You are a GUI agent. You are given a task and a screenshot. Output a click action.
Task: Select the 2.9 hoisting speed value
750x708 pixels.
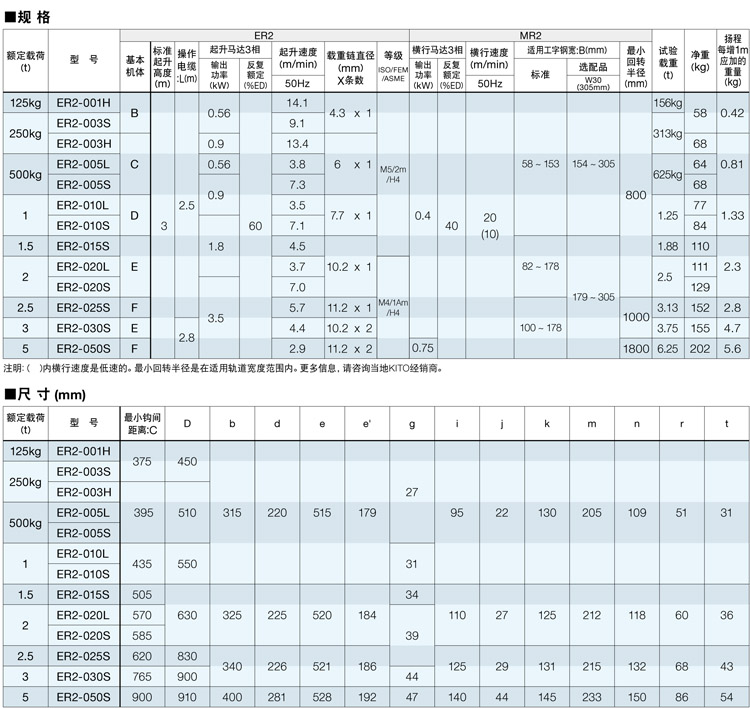pyautogui.click(x=297, y=349)
